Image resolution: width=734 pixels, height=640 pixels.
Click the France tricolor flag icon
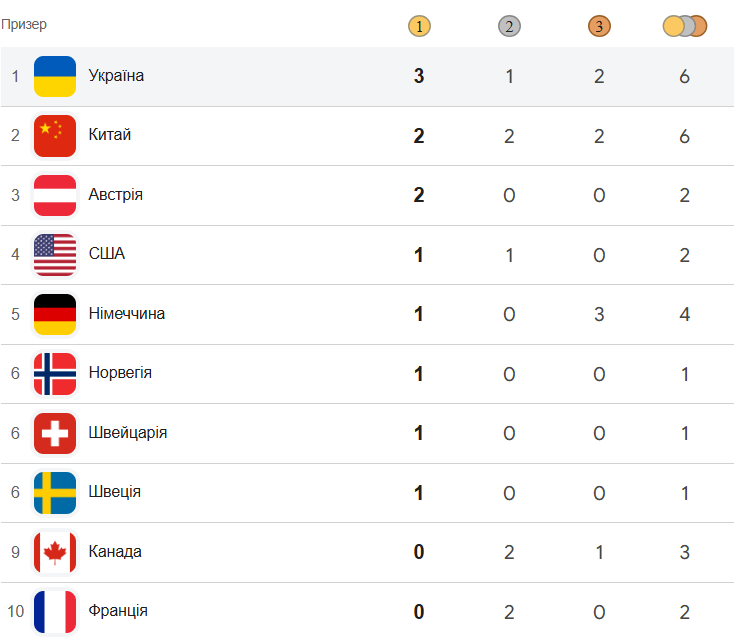55,611
